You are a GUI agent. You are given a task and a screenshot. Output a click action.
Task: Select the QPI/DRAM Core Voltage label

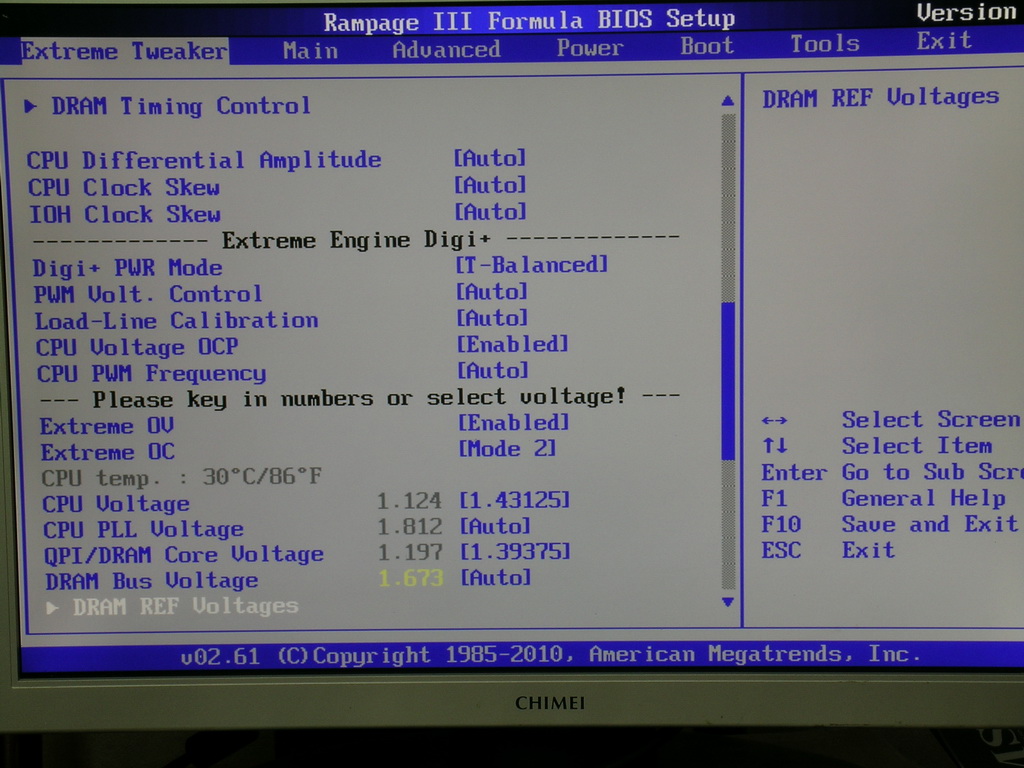coord(184,555)
